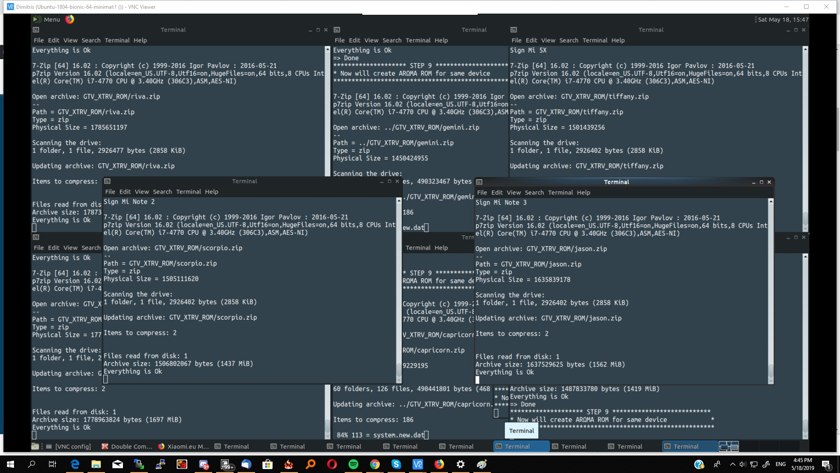Launch Firefox from the Ubuntu top panel
This screenshot has width=840, height=473.
click(x=70, y=19)
